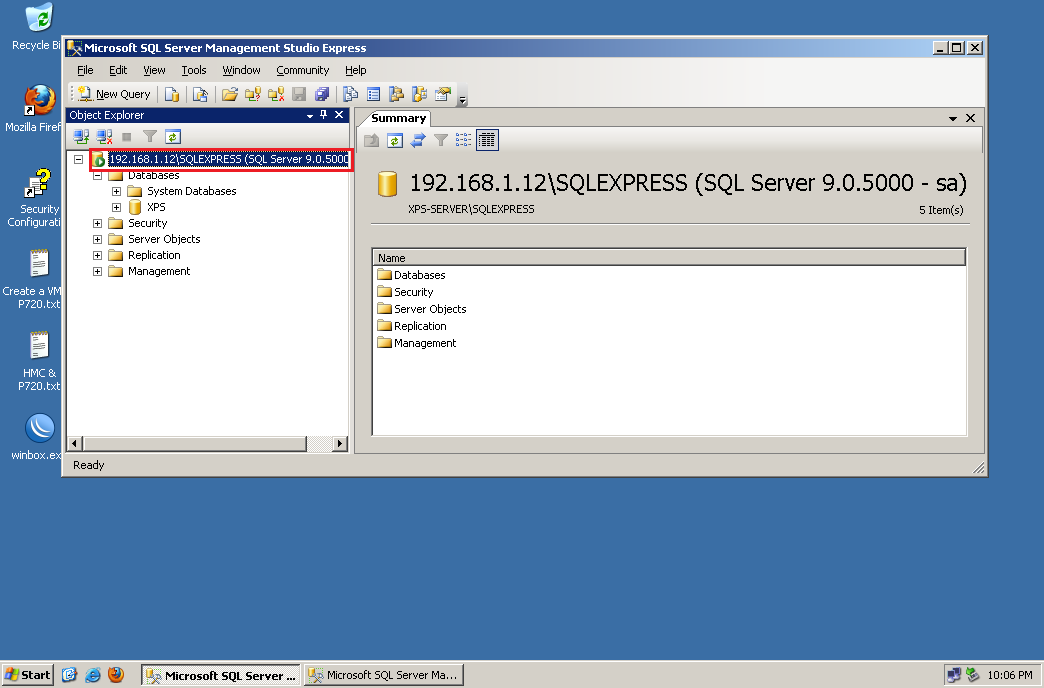Click the Object Explorer horizontal scrollbar thumb
Image resolution: width=1044 pixels, height=688 pixels.
[x=194, y=444]
